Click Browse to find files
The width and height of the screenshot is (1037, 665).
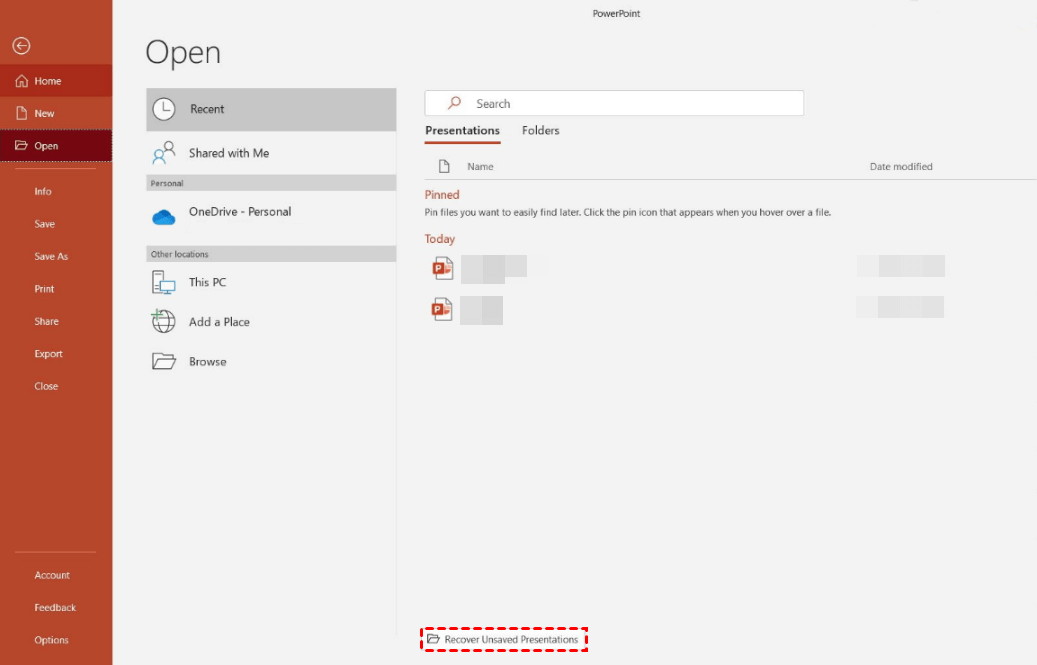click(271, 362)
